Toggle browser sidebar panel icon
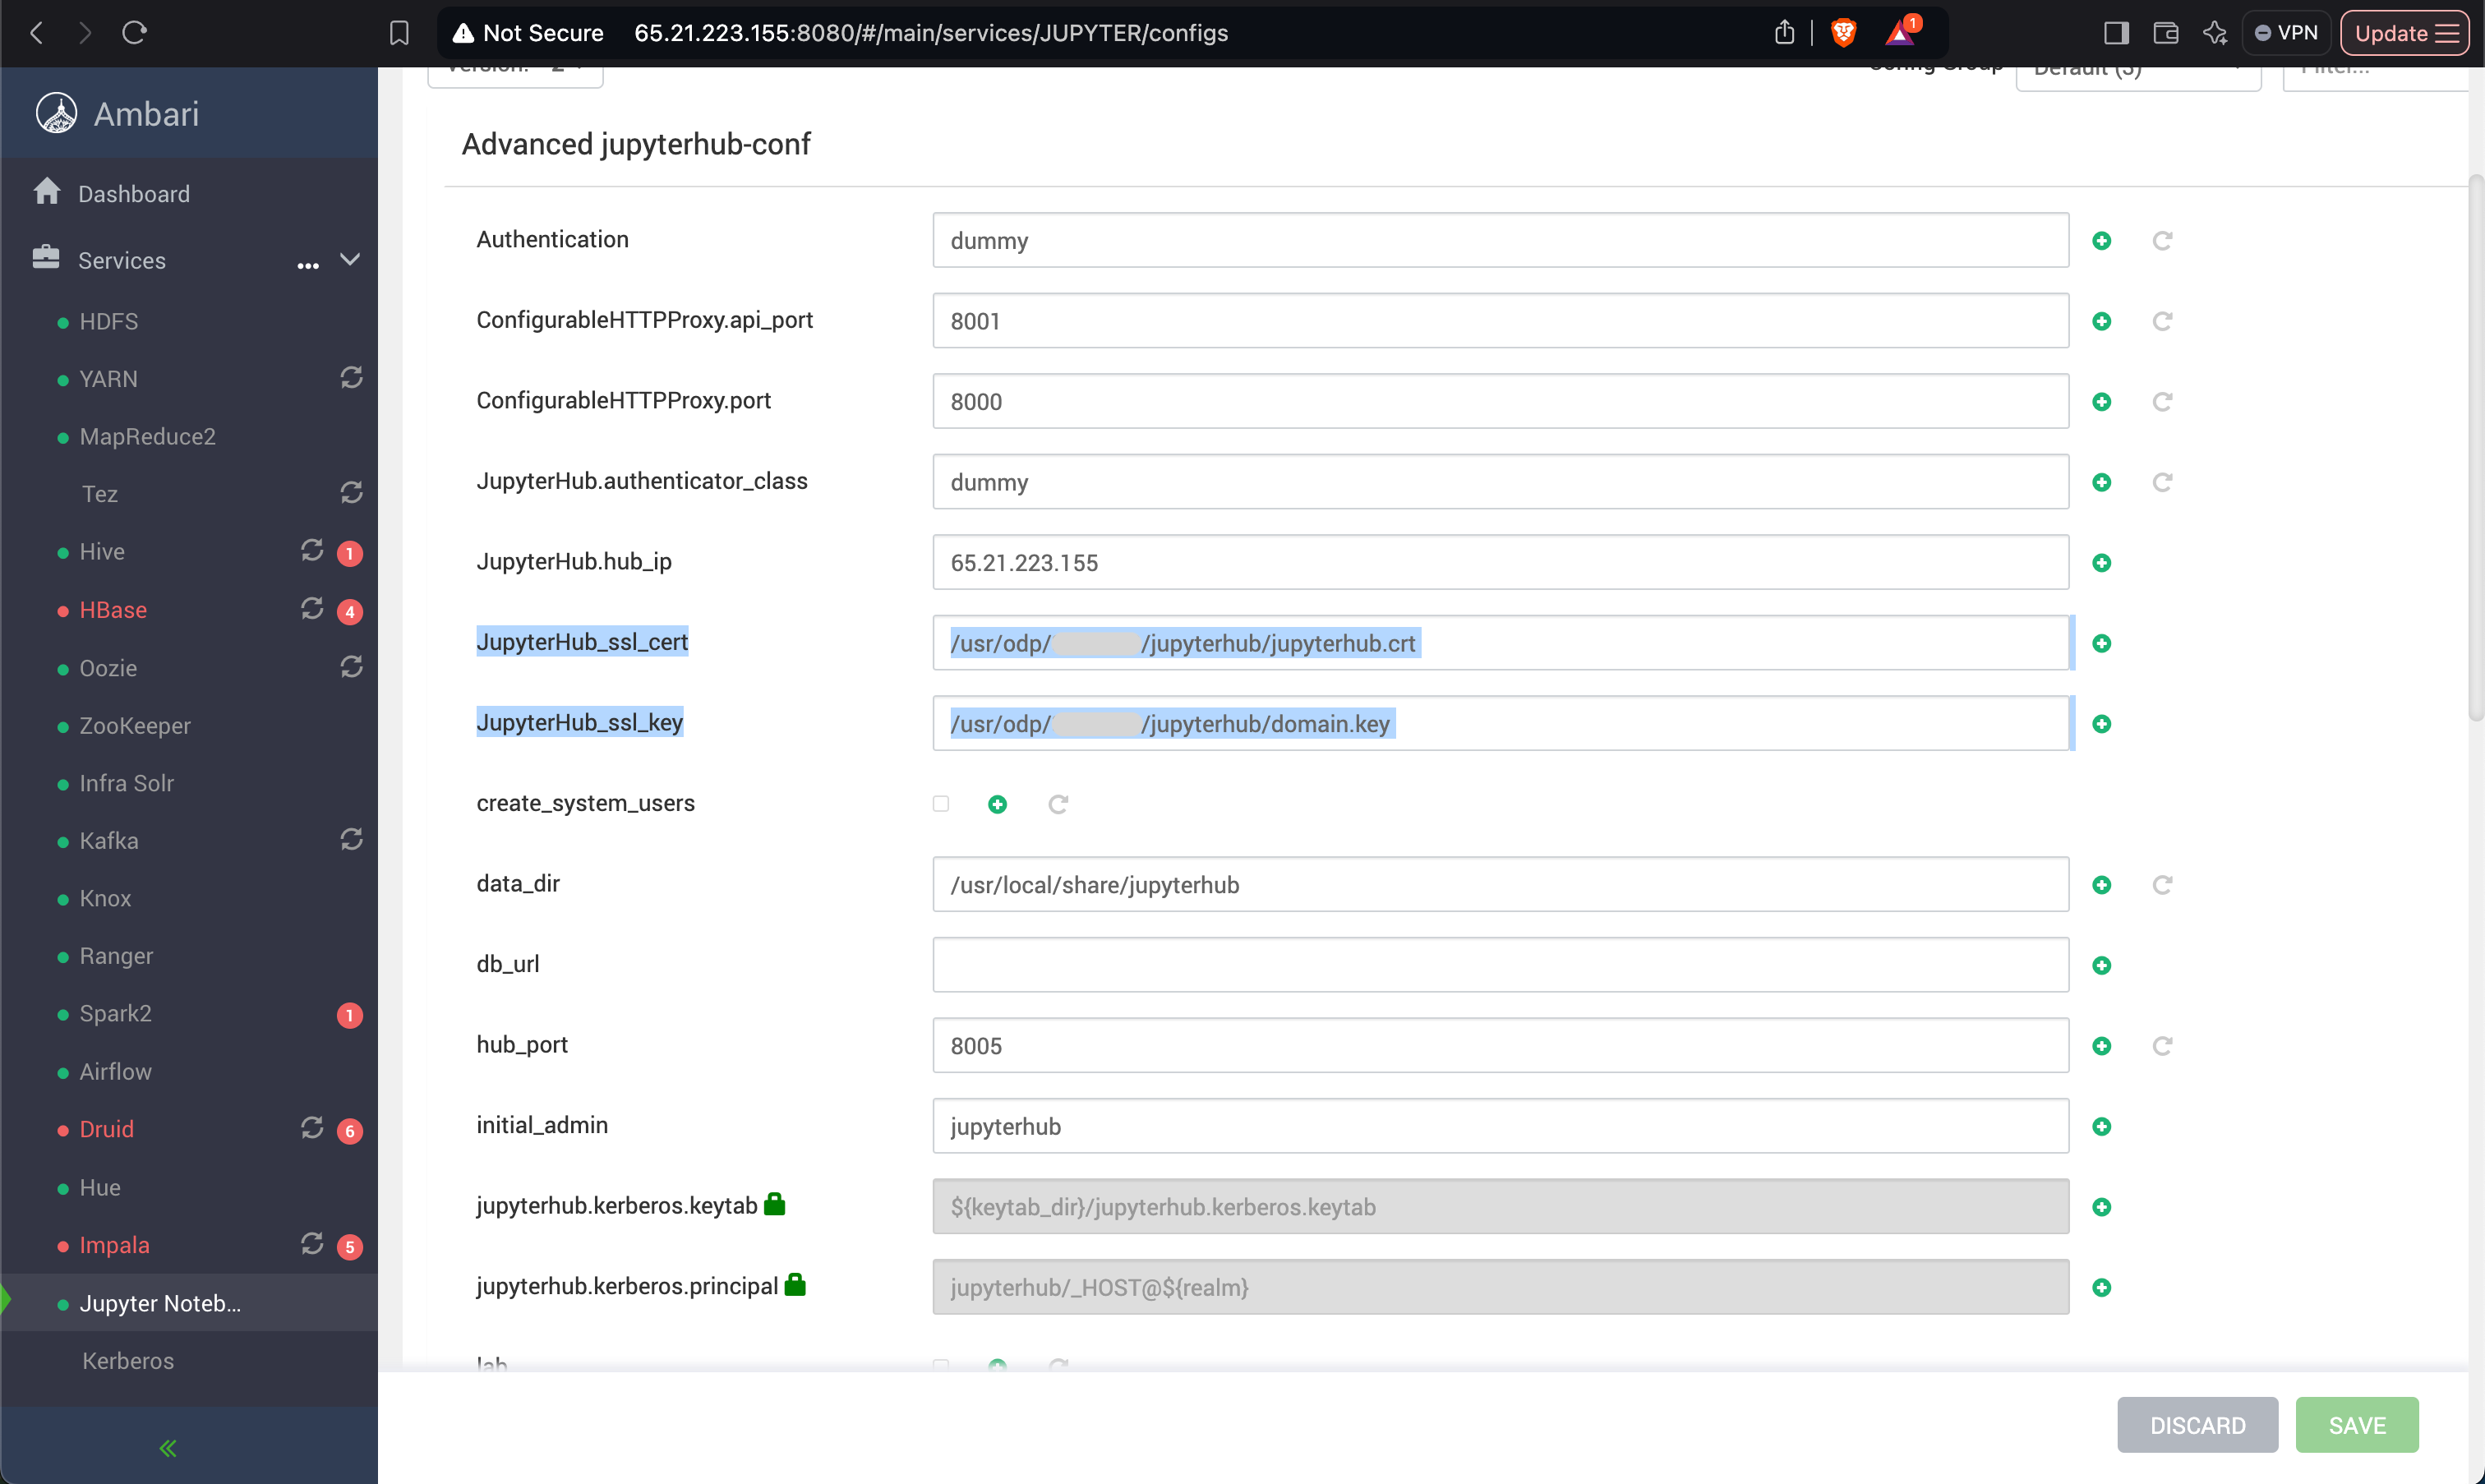Screen dimensions: 2485x1484 coord(2116,33)
